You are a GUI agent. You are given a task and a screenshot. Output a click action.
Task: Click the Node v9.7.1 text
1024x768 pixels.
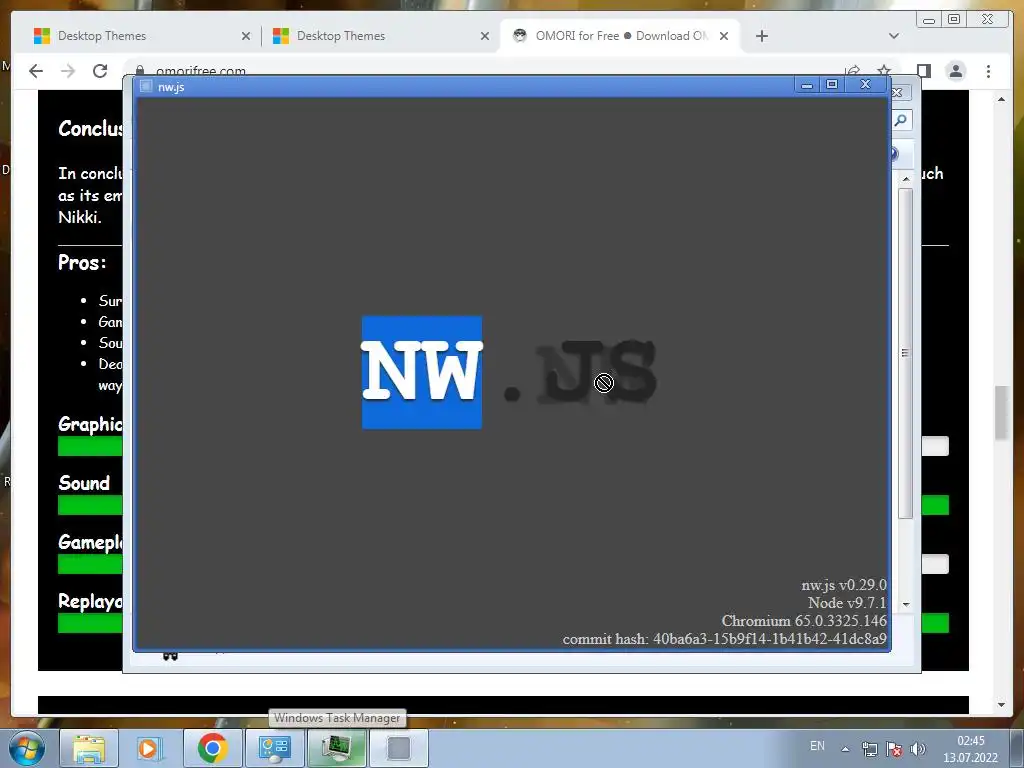click(x=847, y=603)
